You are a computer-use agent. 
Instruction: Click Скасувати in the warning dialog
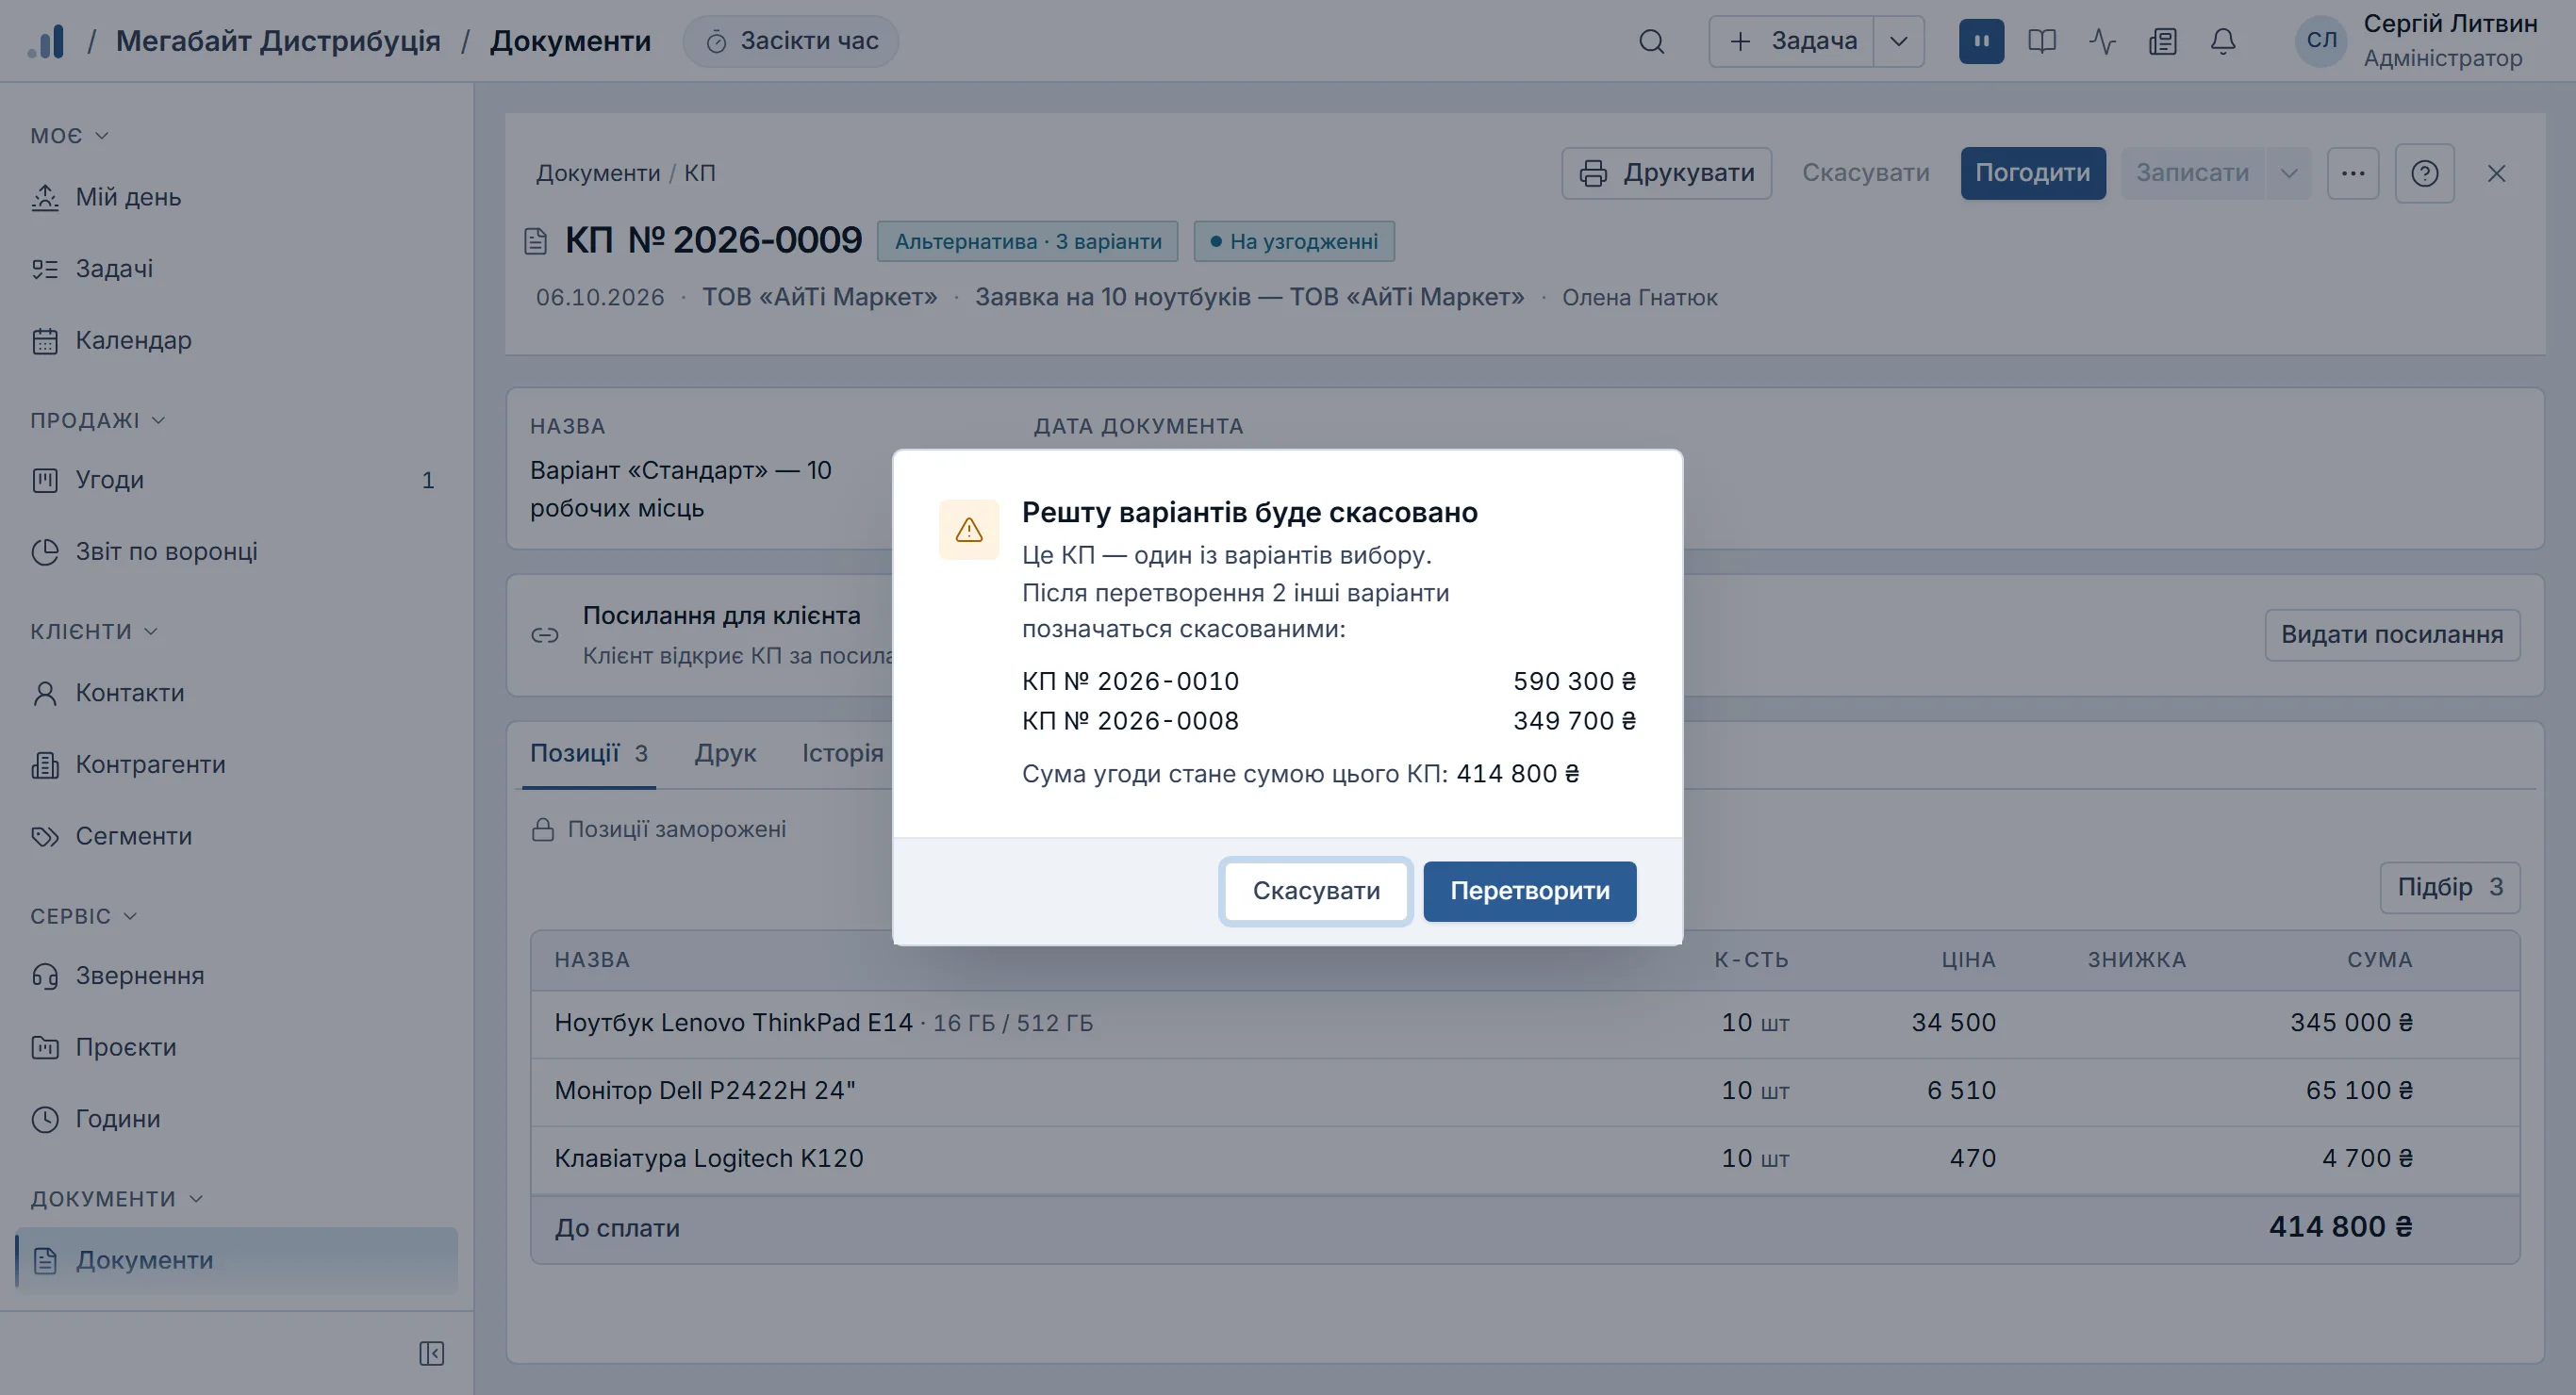(1315, 890)
